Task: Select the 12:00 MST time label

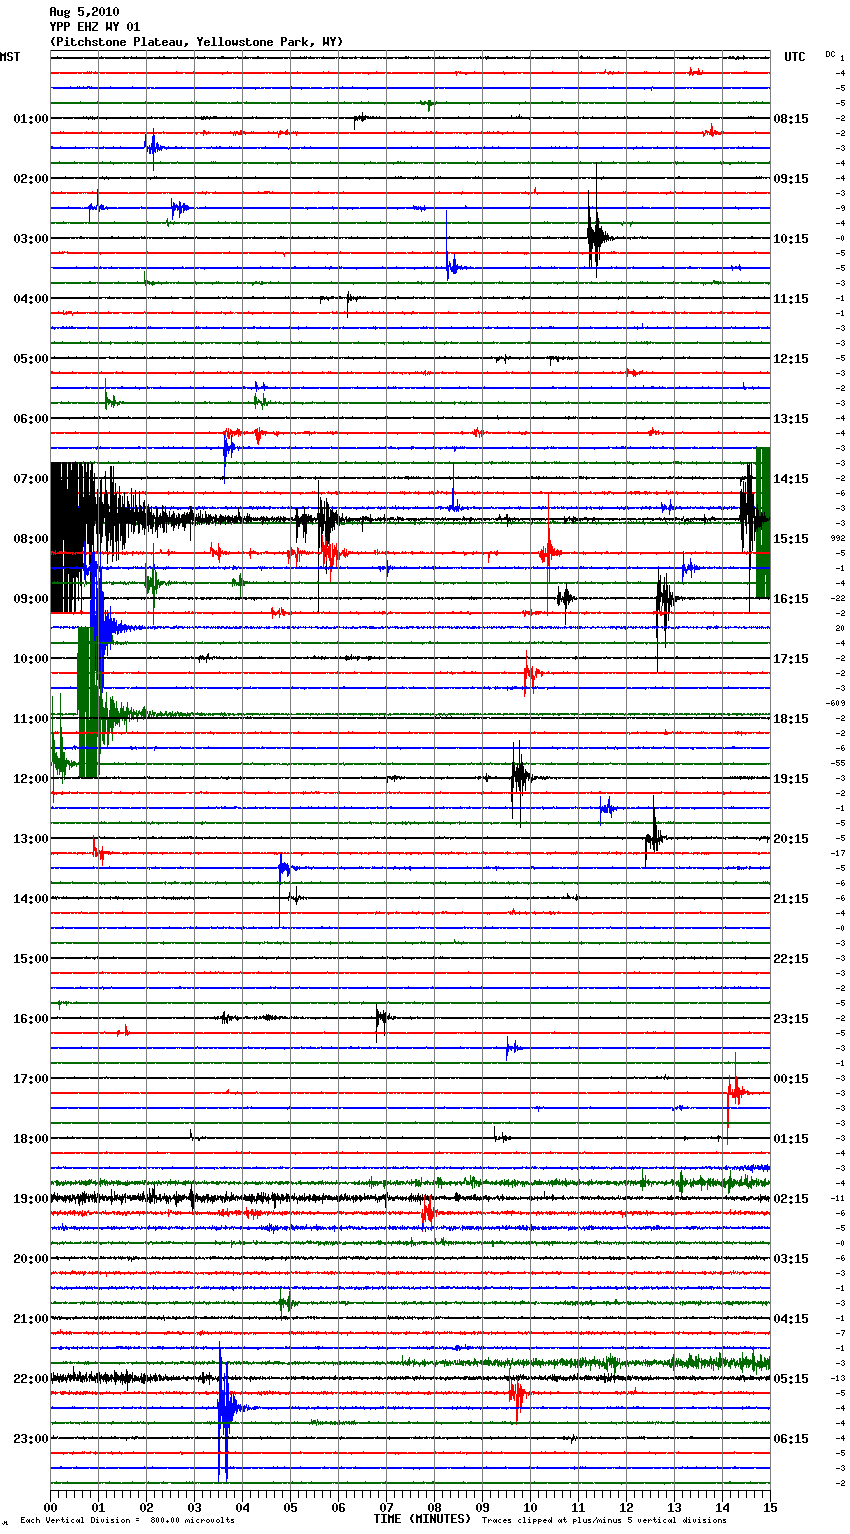Action: click(31, 779)
